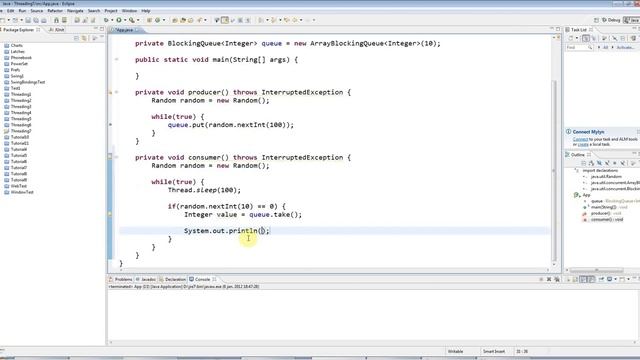Image resolution: width=640 pixels, height=360 pixels.
Task: Click the Save toolbar icon
Action: tap(28, 20)
